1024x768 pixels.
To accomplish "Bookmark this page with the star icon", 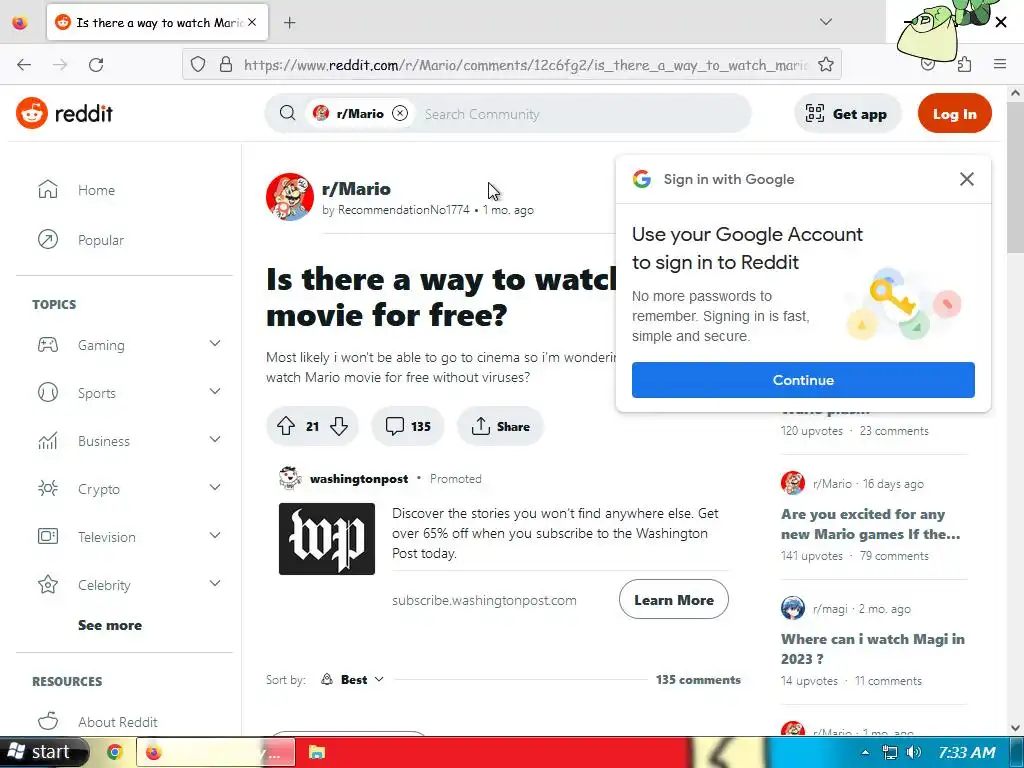I will click(x=825, y=65).
